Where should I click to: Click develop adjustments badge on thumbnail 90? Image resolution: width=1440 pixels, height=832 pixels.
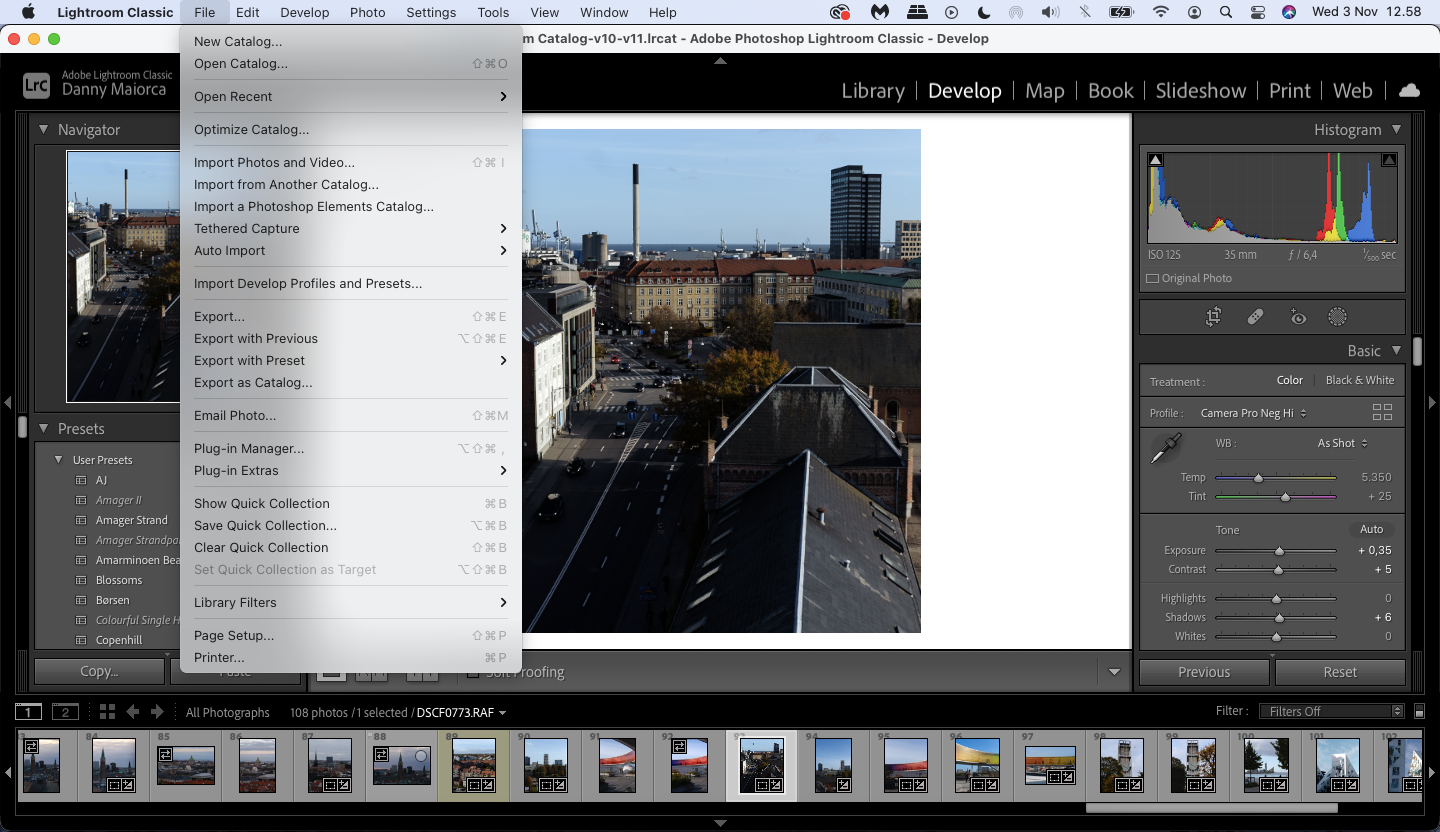[560, 785]
